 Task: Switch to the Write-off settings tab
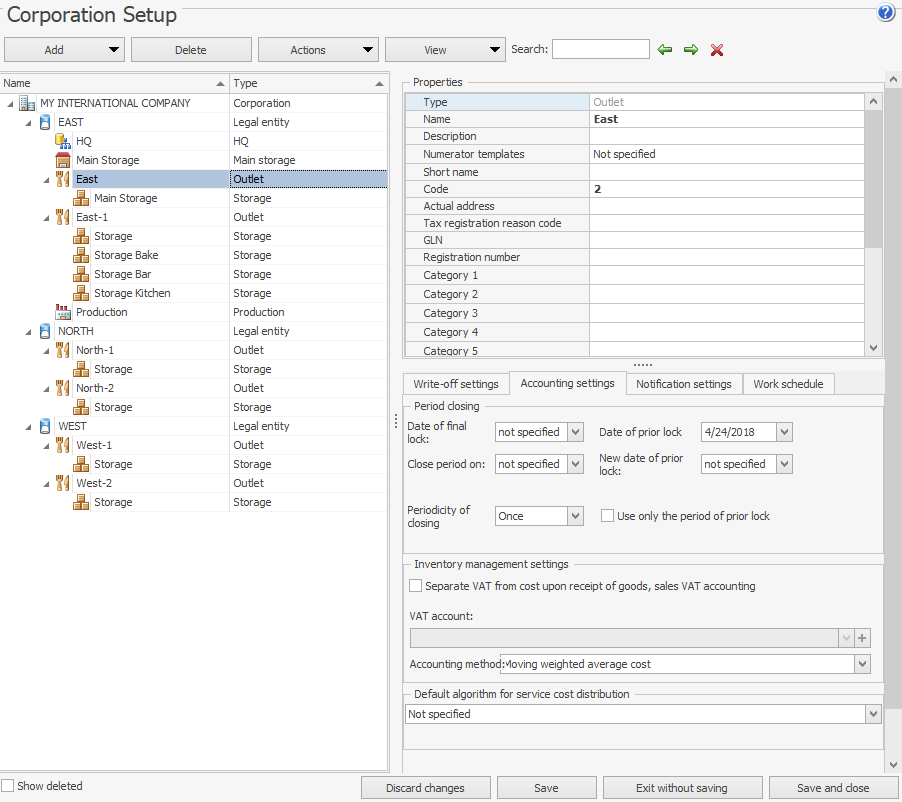pos(456,384)
